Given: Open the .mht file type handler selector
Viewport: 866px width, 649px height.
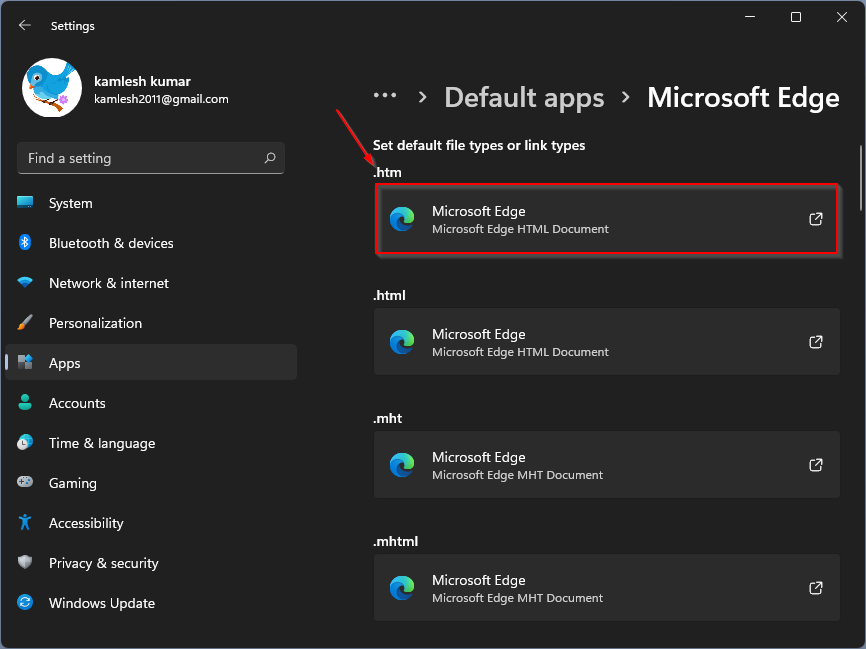Looking at the screenshot, I should [606, 465].
